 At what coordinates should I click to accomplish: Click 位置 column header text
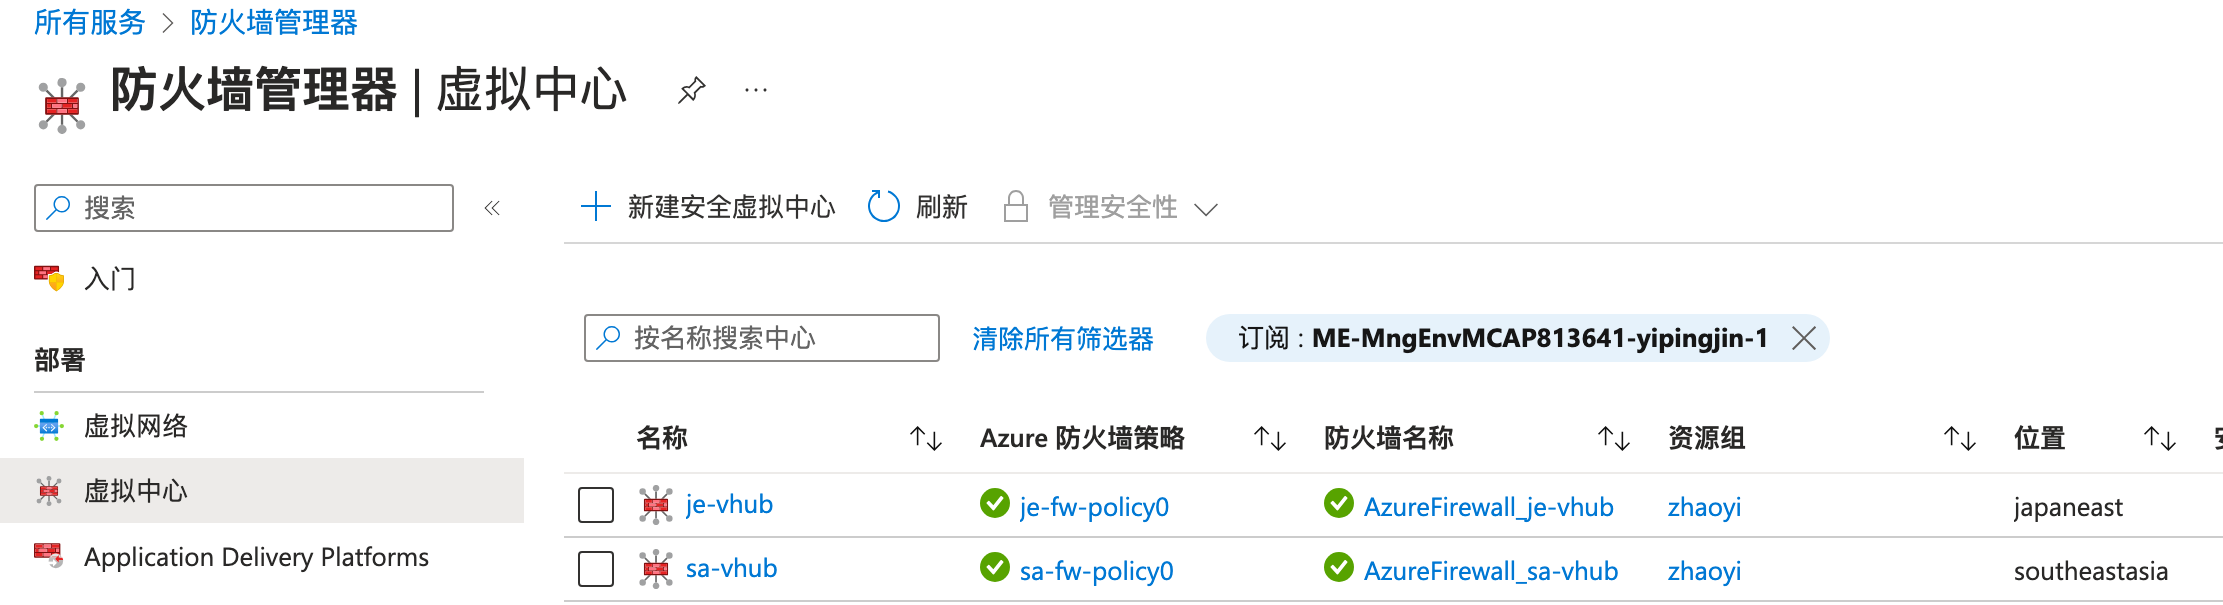click(x=2040, y=438)
